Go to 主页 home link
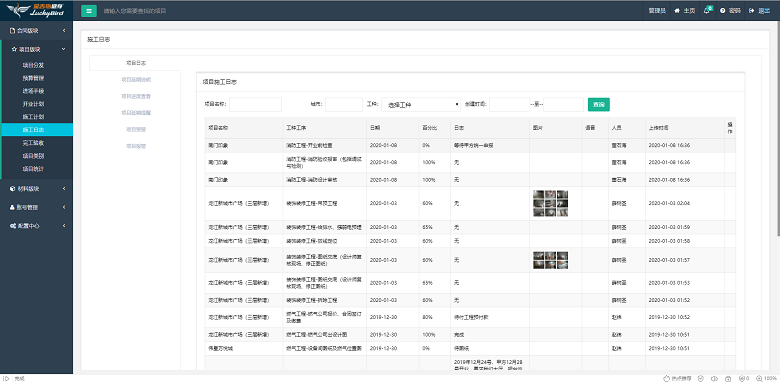The height and width of the screenshot is (383, 780). pos(684,10)
